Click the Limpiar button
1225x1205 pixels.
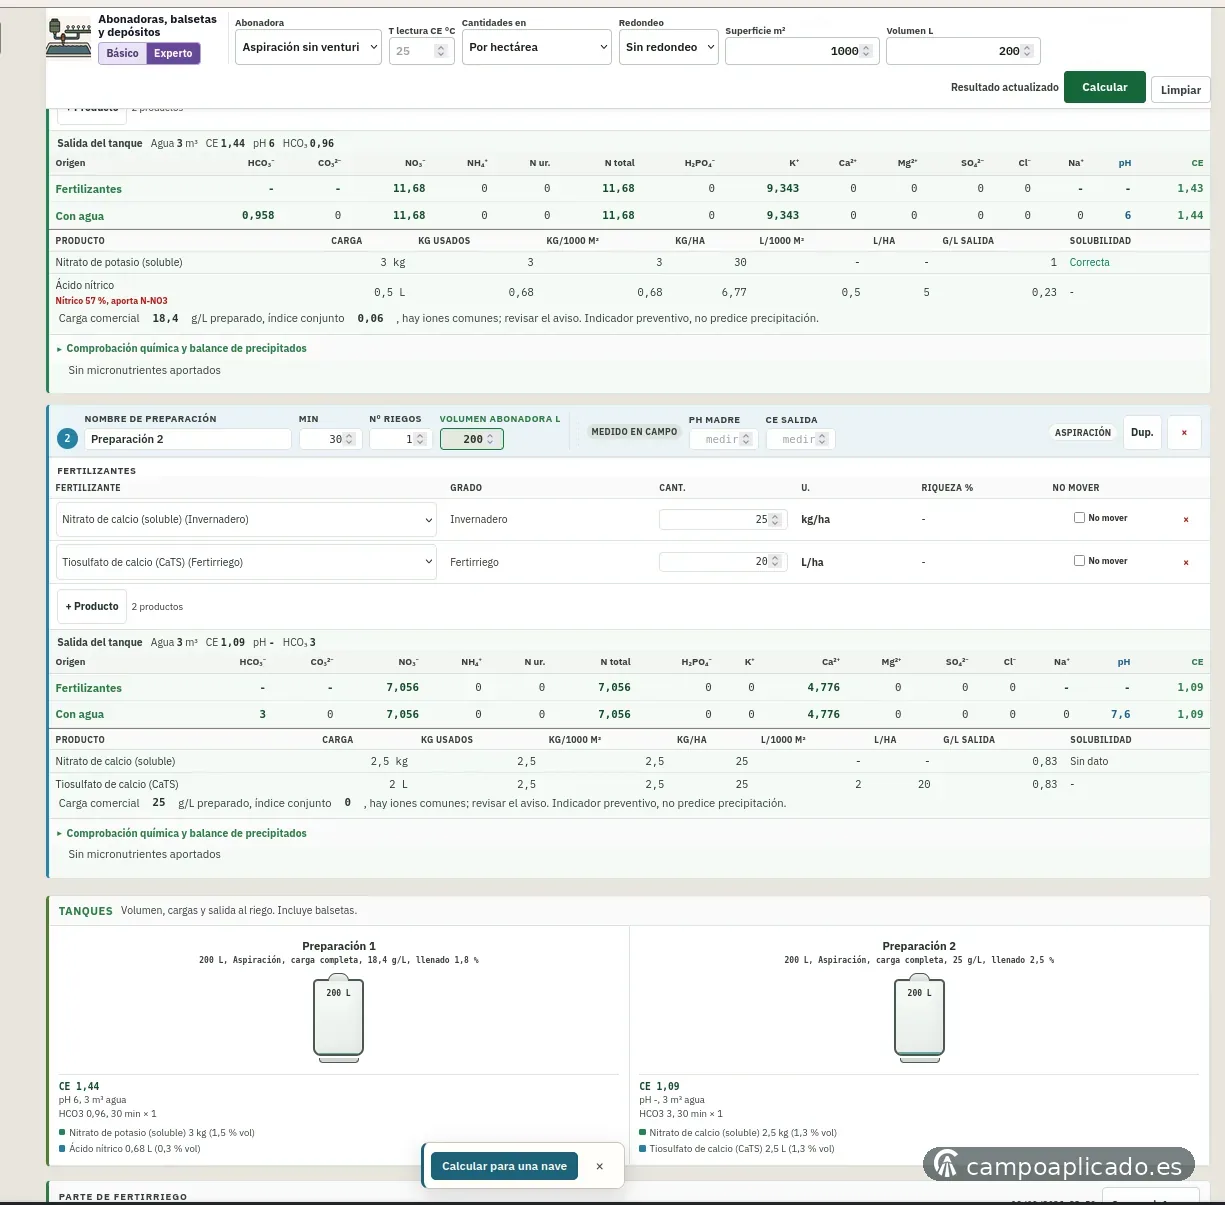pyautogui.click(x=1181, y=90)
